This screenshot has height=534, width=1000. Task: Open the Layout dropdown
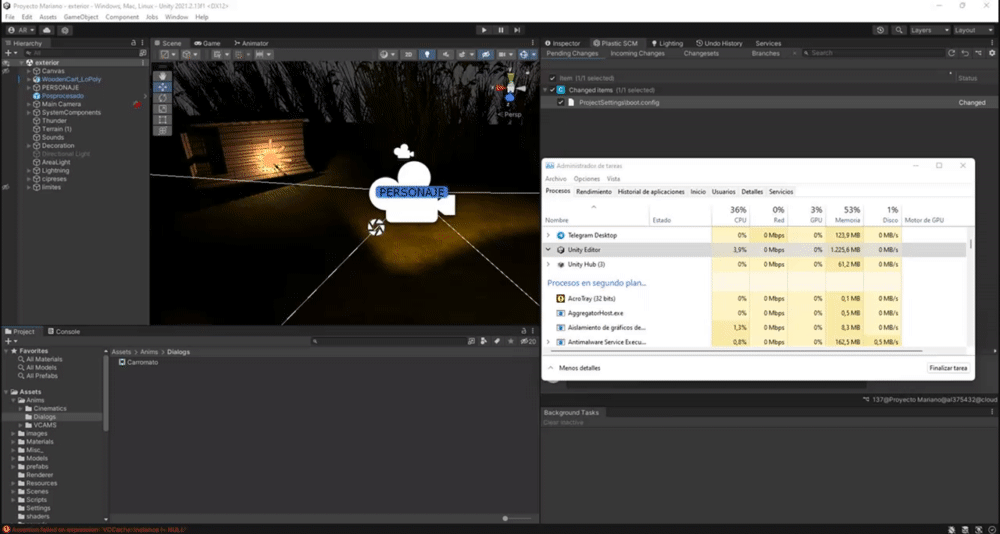coord(972,30)
